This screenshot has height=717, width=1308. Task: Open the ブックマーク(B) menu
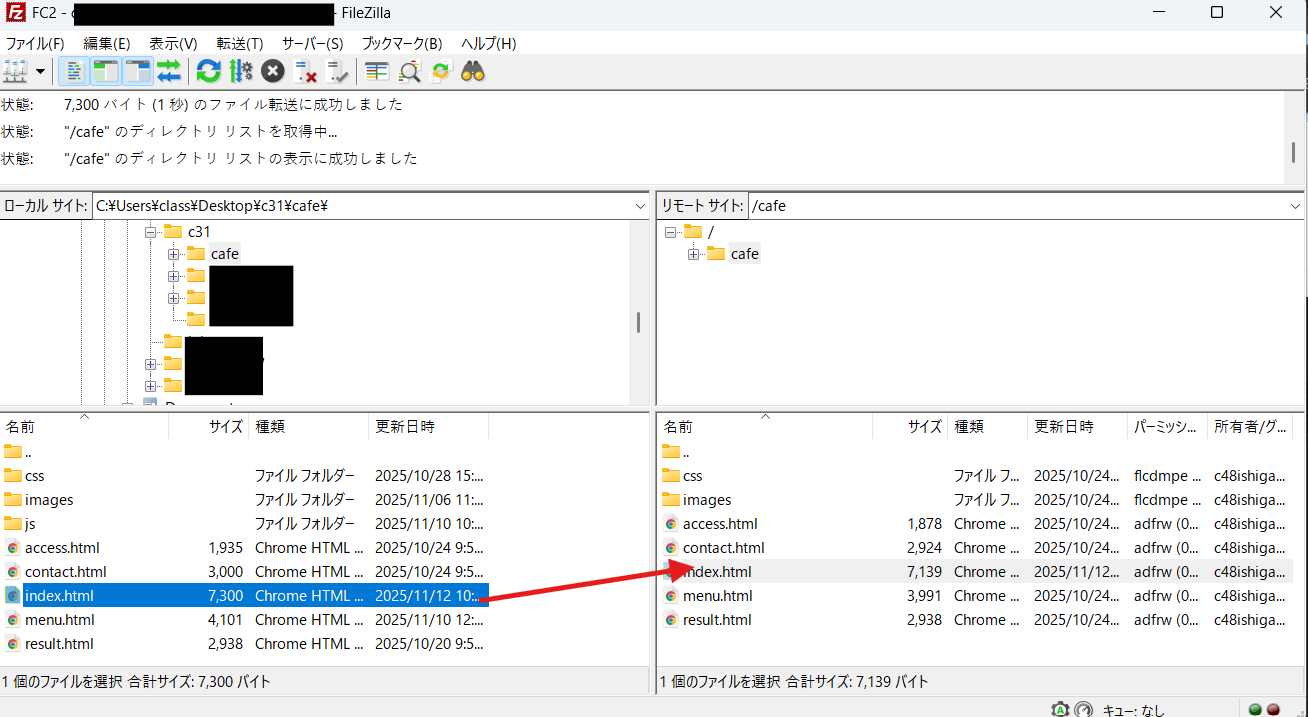coord(401,44)
